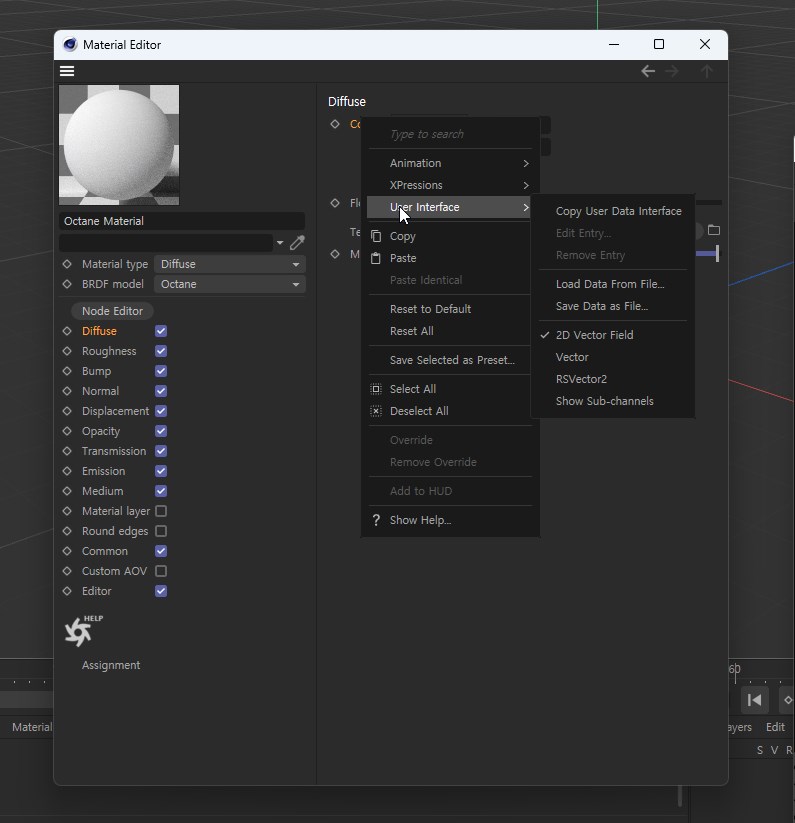
Task: Pick material with eyedropper icon
Action: click(x=297, y=242)
